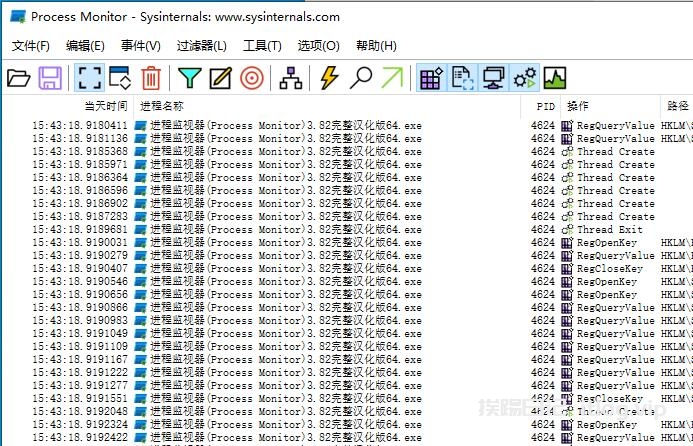693x446 pixels.
Task: Open highlight settings with the pencil icon
Action: point(221,78)
